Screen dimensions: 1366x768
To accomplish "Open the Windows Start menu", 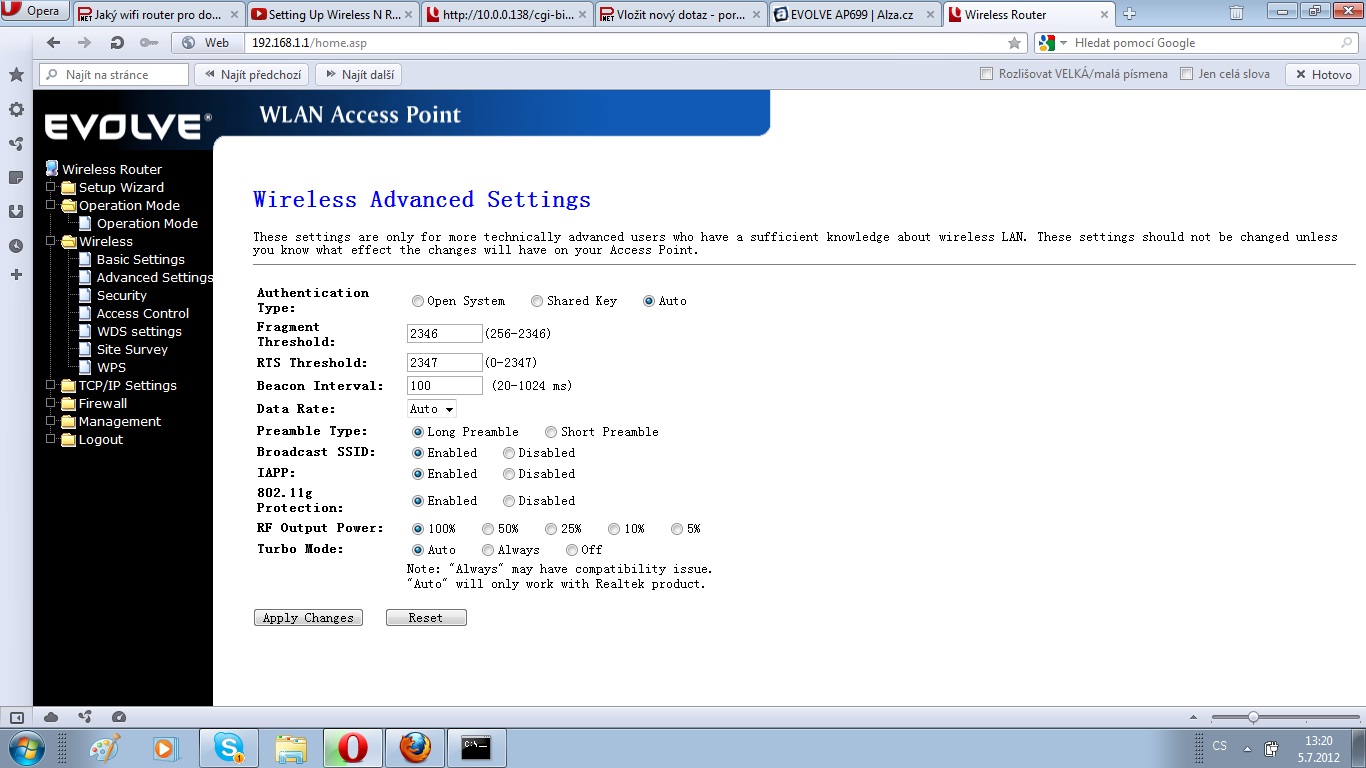I will [24, 748].
